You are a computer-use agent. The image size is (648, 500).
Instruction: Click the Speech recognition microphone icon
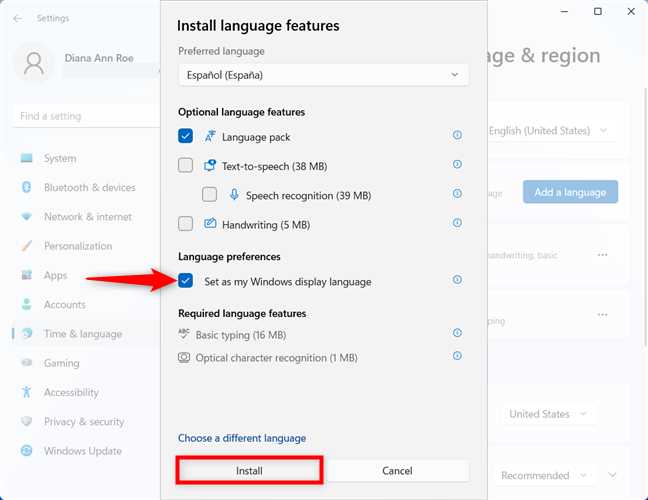tap(234, 195)
